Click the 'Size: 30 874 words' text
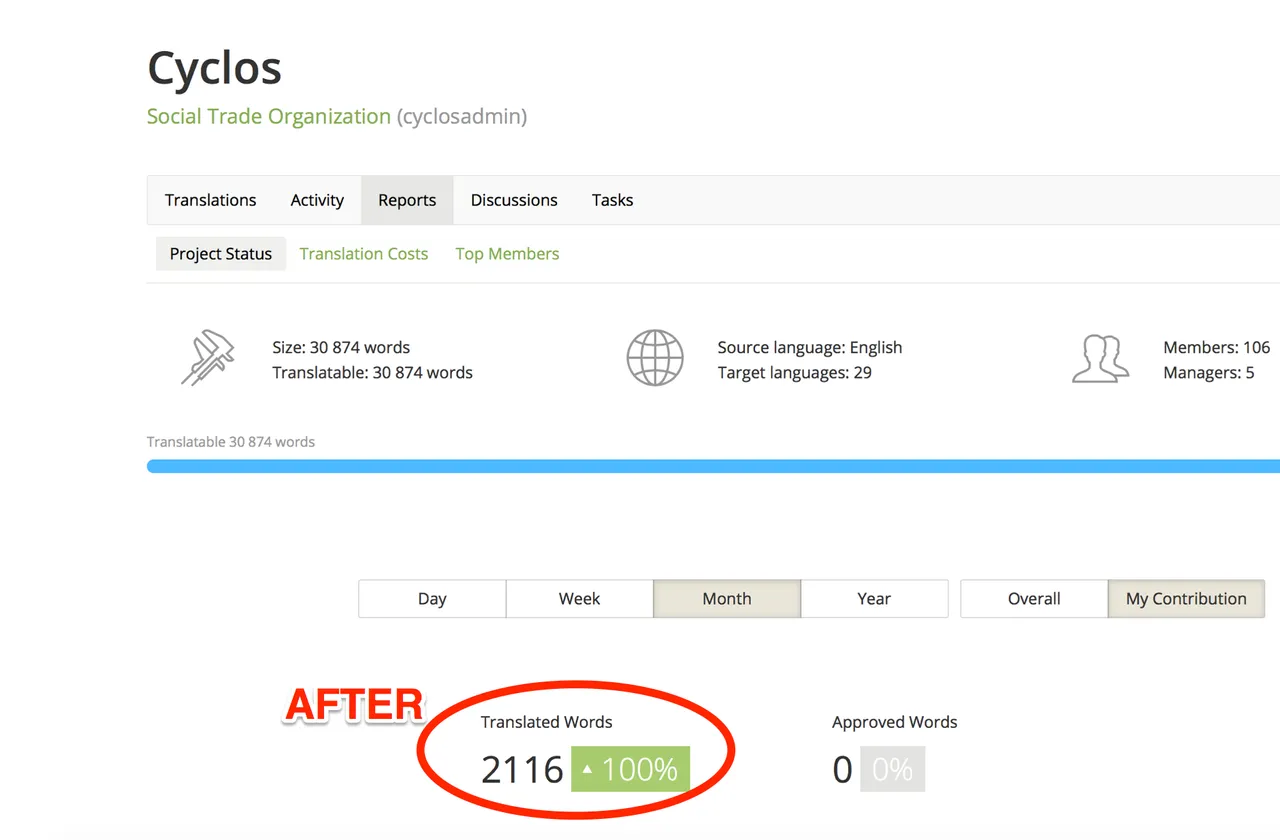Viewport: 1280px width, 840px height. (341, 347)
